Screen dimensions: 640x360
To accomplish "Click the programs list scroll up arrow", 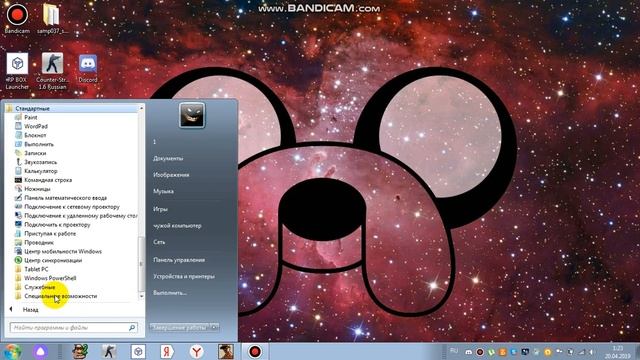I will [x=141, y=108].
